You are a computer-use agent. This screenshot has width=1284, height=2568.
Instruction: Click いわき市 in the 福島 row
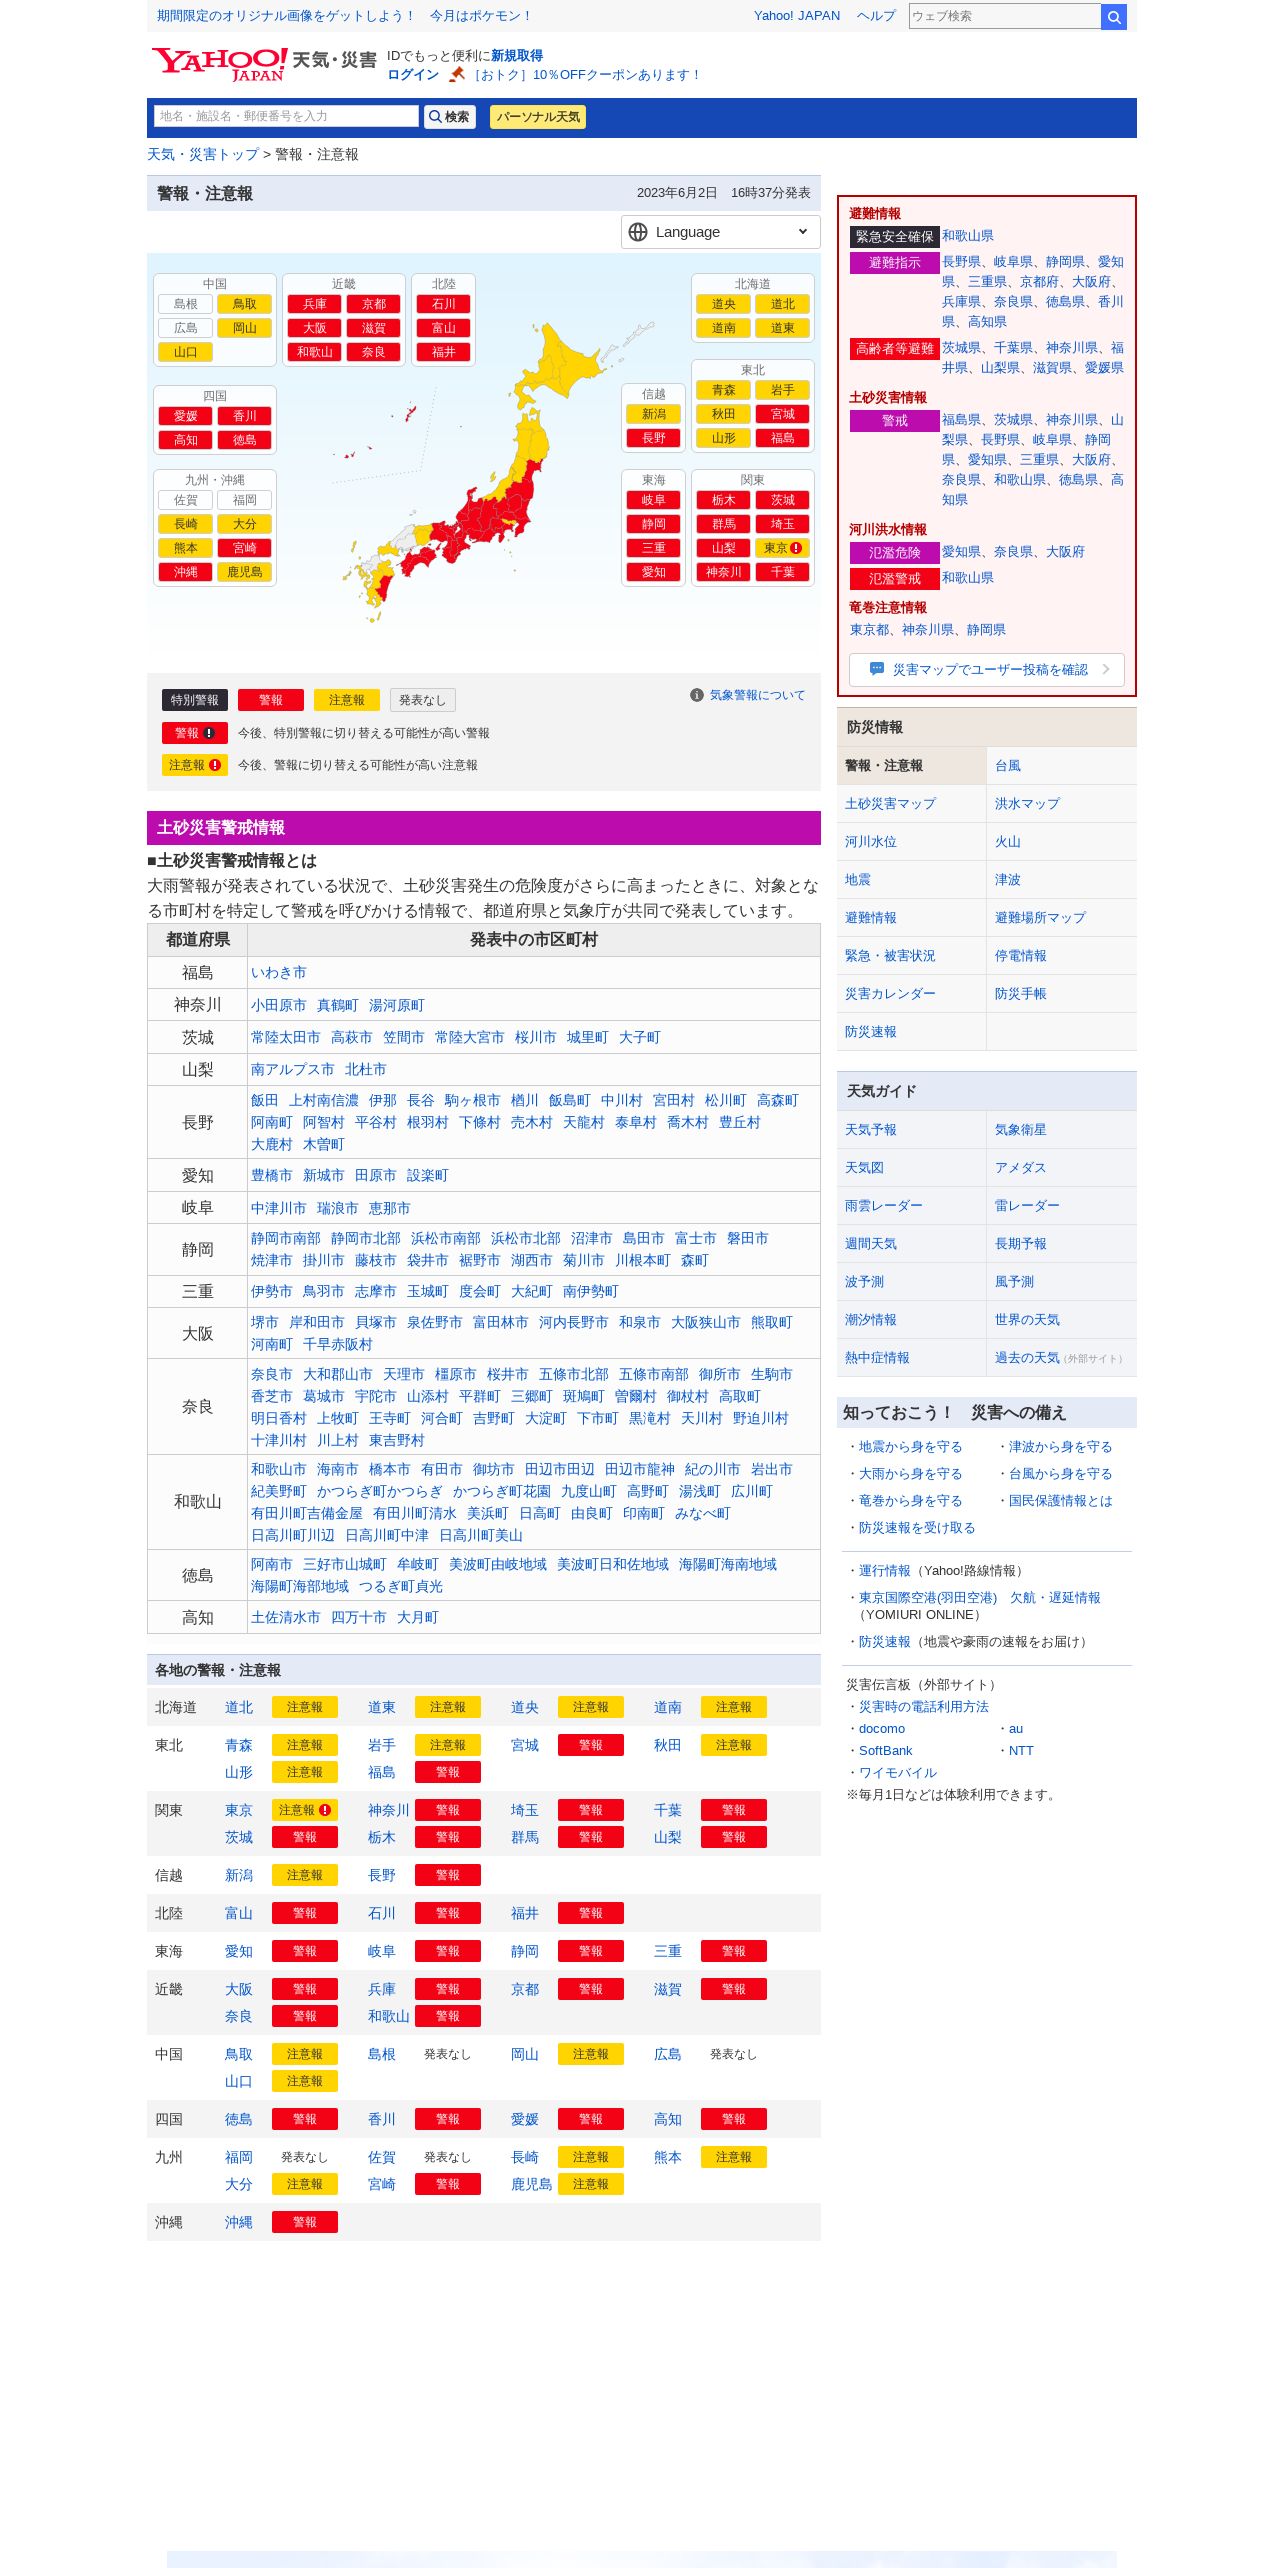tap(279, 973)
